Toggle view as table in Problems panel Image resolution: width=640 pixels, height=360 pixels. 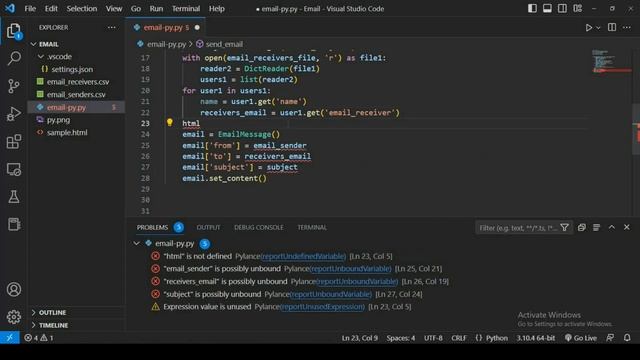coord(596,227)
